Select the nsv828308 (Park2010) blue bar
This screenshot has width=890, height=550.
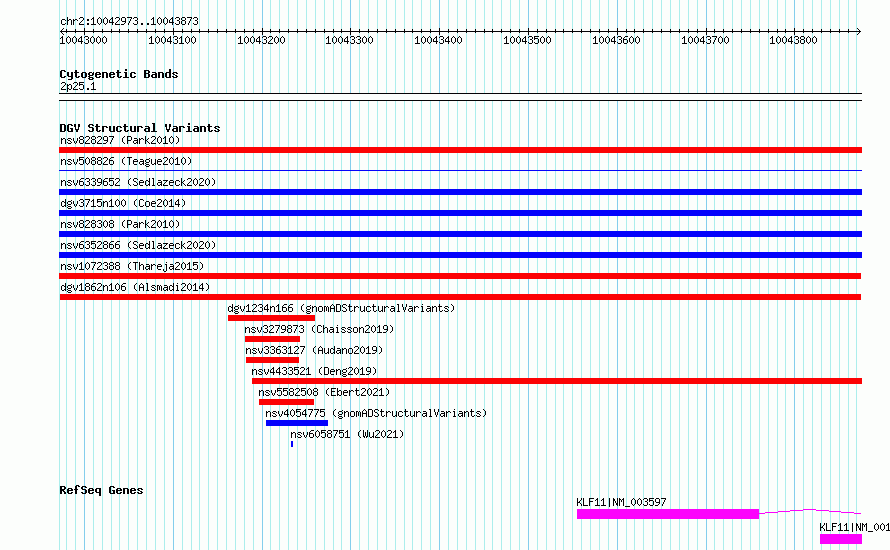pyautogui.click(x=460, y=234)
